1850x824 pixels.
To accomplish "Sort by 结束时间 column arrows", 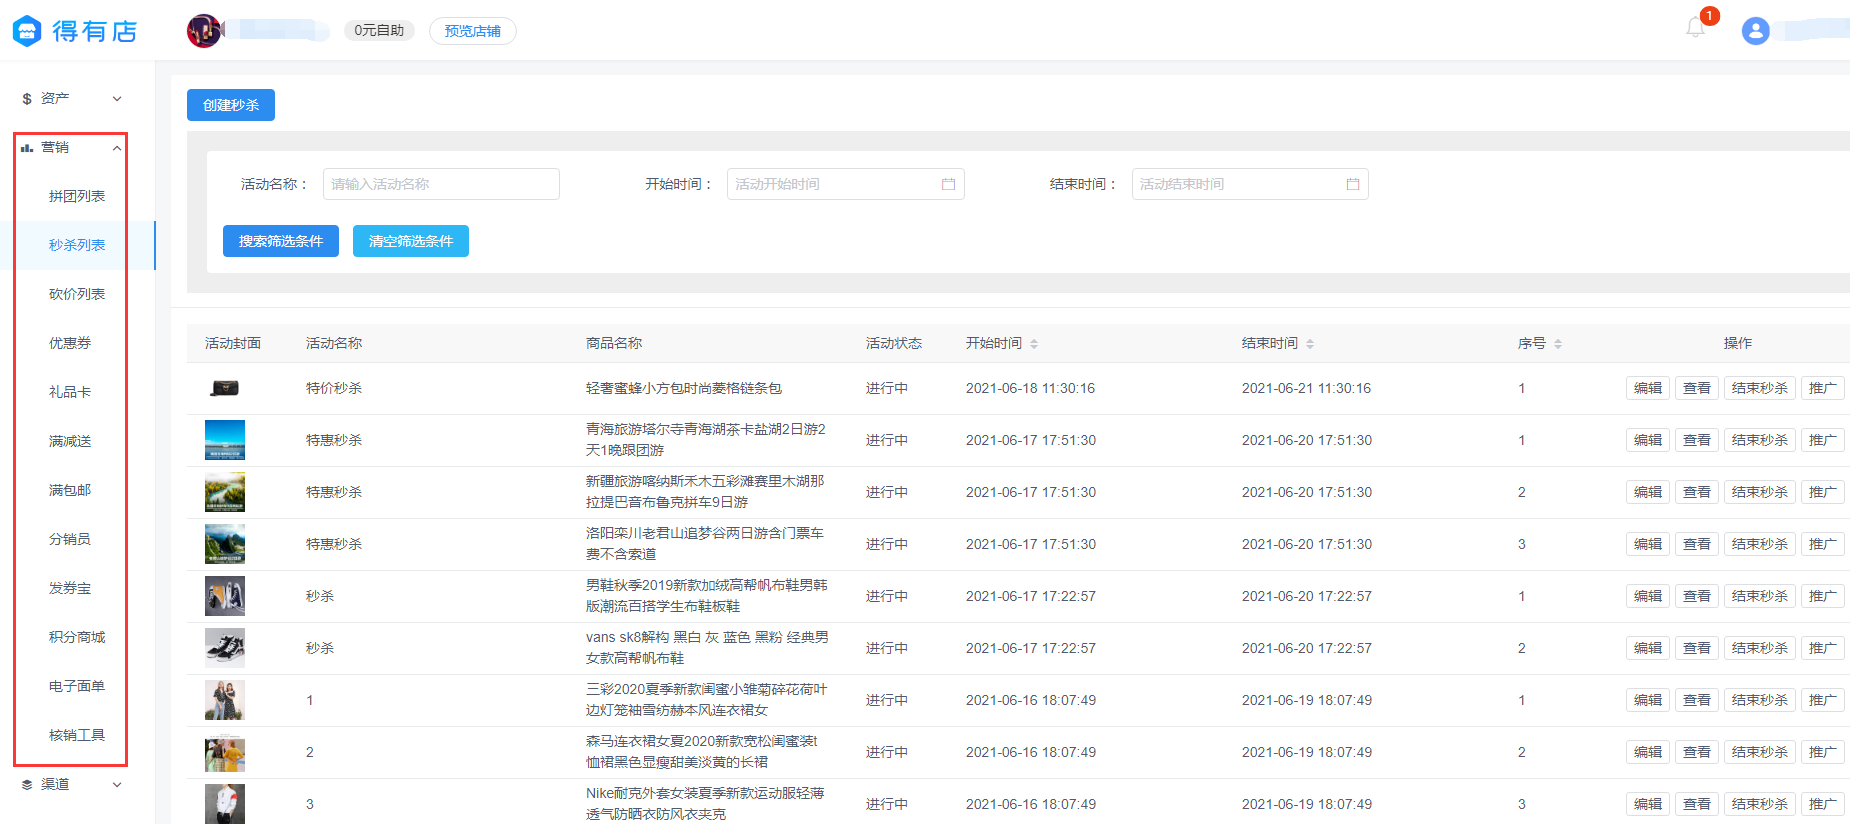I will (x=1310, y=344).
